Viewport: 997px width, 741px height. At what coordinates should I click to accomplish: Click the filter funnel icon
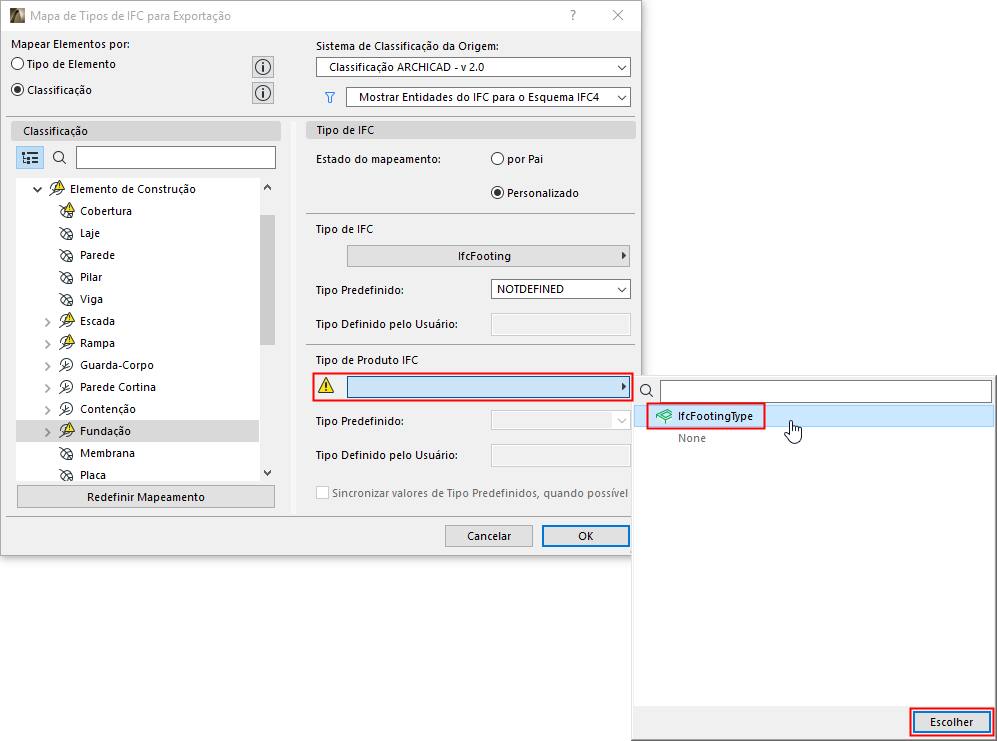coord(329,97)
